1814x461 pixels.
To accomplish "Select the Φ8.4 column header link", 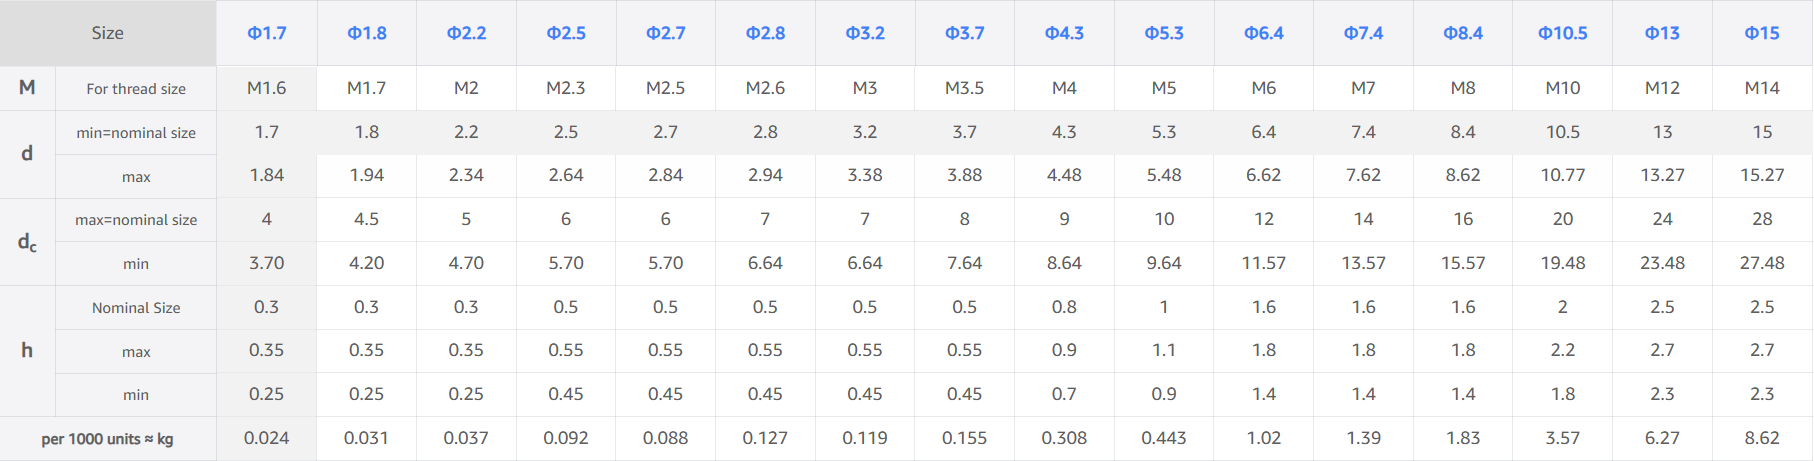I will pyautogui.click(x=1463, y=33).
